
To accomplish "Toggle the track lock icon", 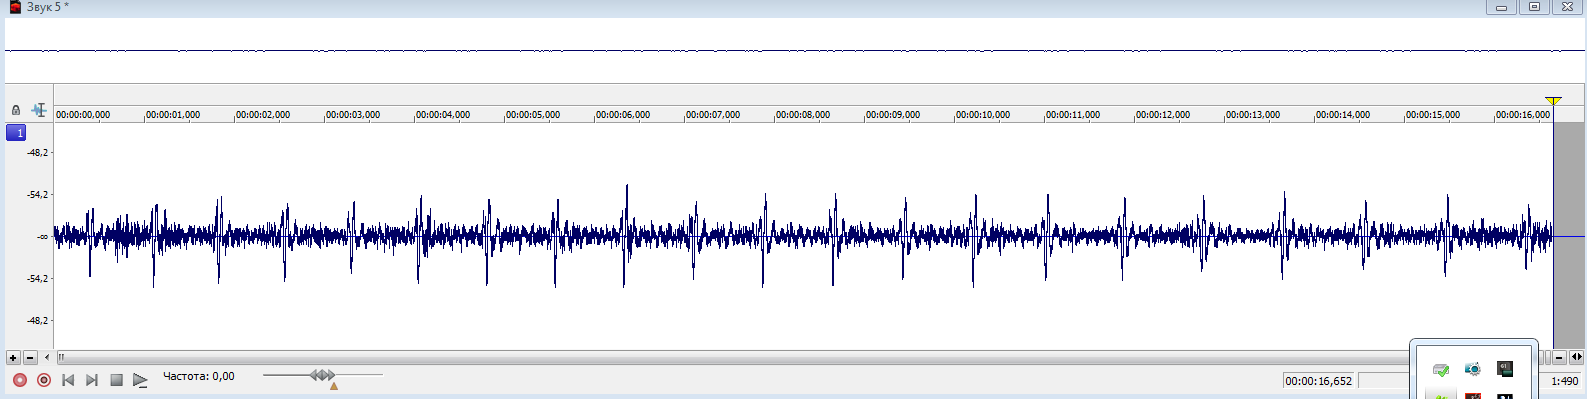I will pyautogui.click(x=16, y=110).
